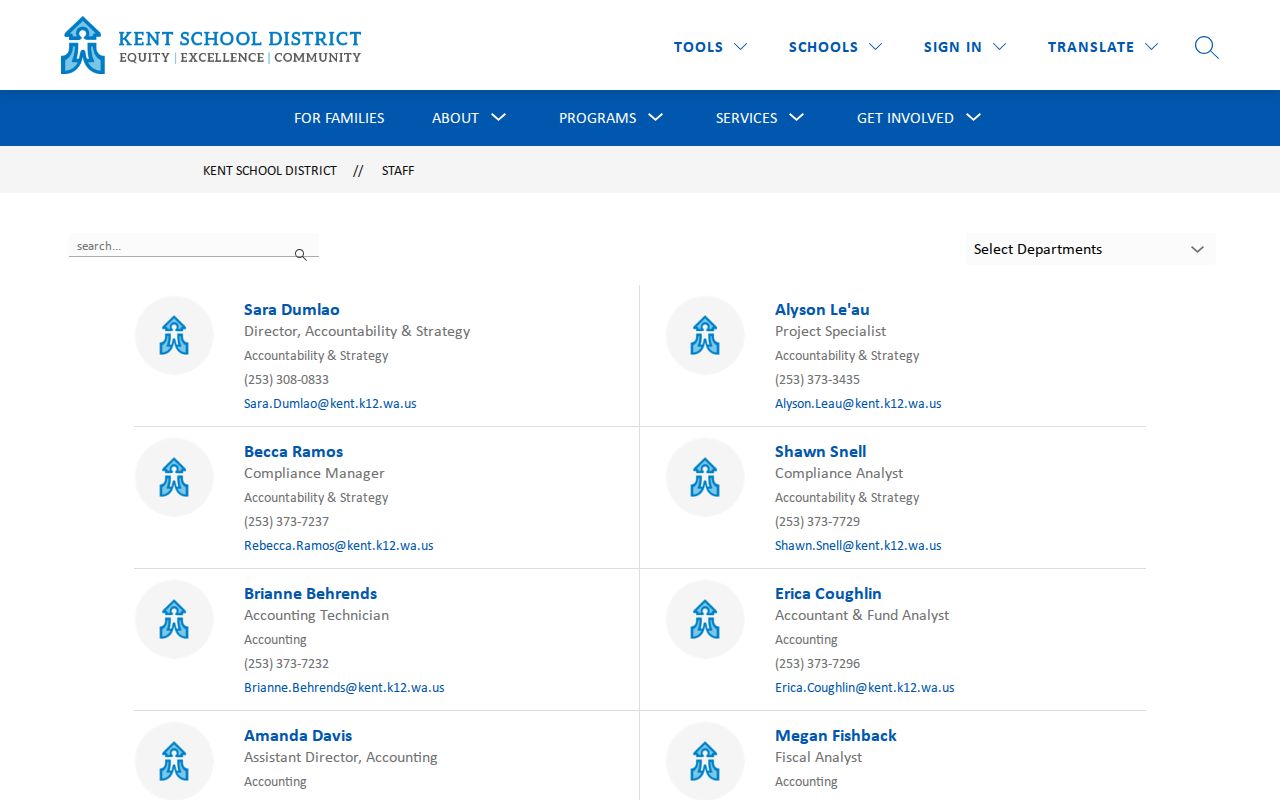Viewport: 1280px width, 800px height.
Task: Expand the About chevron
Action: [x=499, y=117]
